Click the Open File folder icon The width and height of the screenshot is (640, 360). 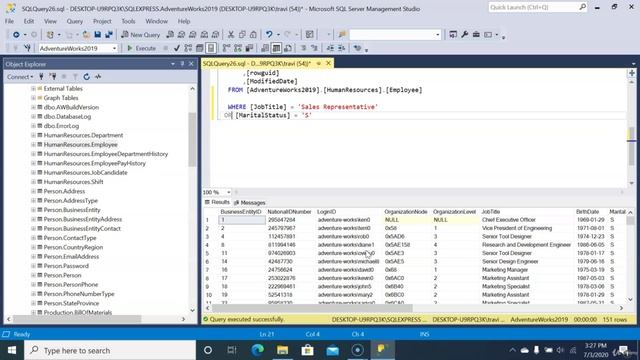86,35
